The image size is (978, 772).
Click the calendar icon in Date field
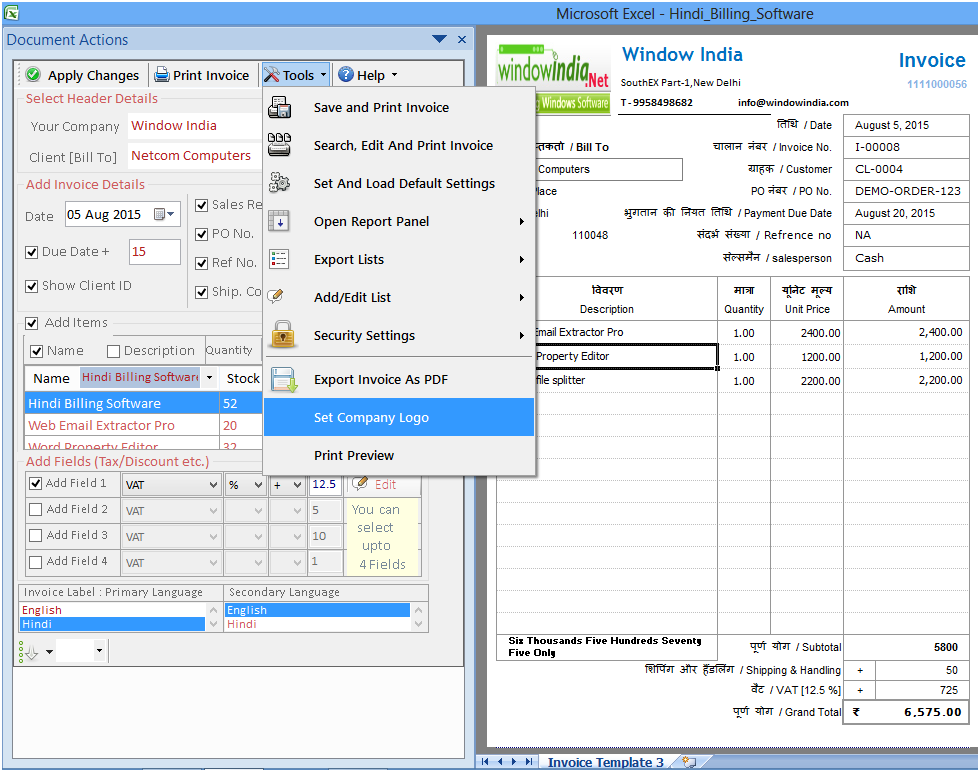[160, 215]
